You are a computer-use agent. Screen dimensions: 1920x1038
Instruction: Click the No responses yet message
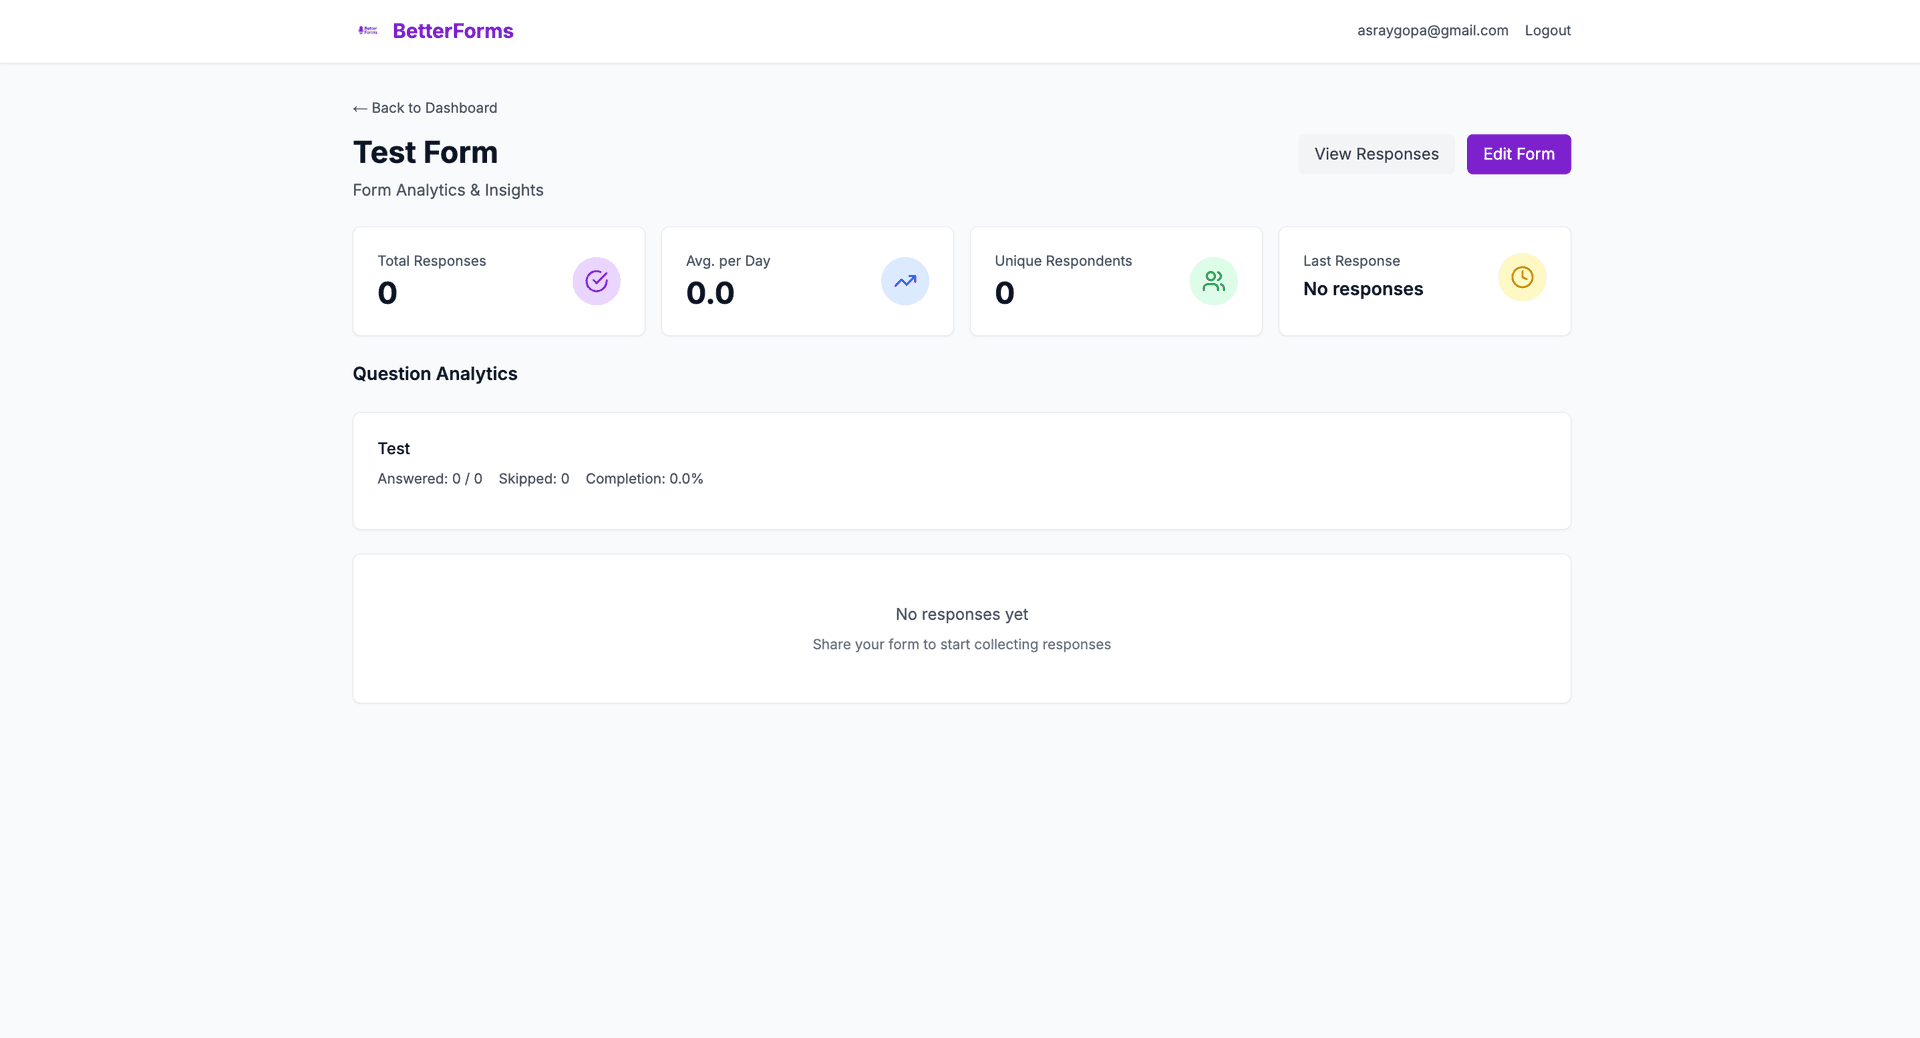pos(960,614)
